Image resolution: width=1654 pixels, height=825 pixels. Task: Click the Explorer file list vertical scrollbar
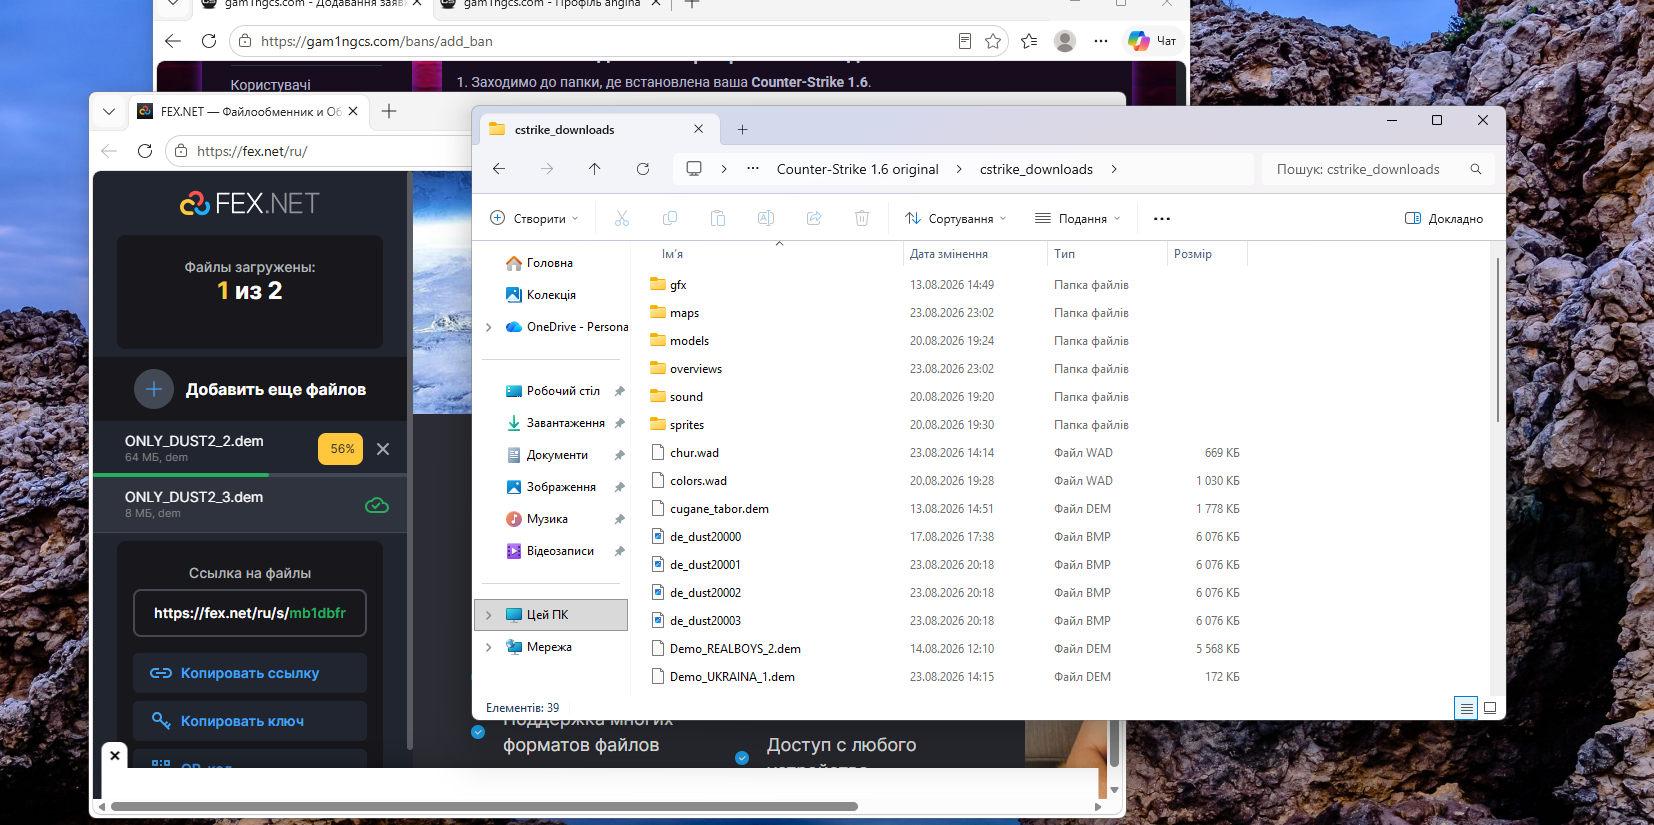pyautogui.click(x=1497, y=340)
